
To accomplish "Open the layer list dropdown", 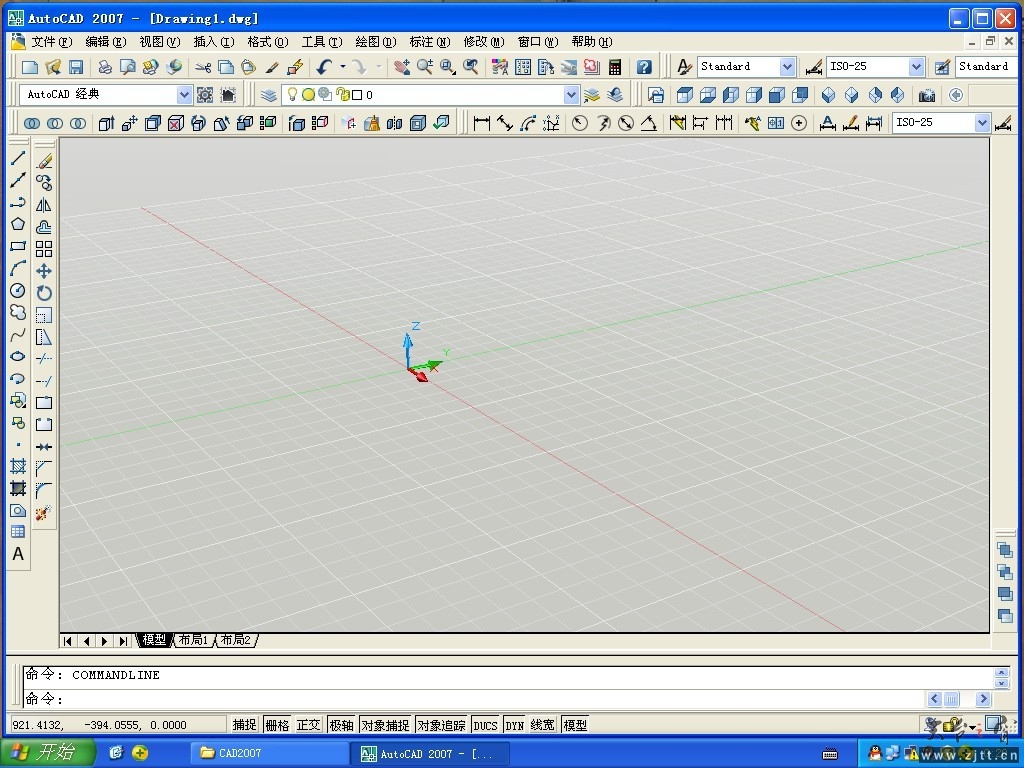I will pyautogui.click(x=571, y=95).
